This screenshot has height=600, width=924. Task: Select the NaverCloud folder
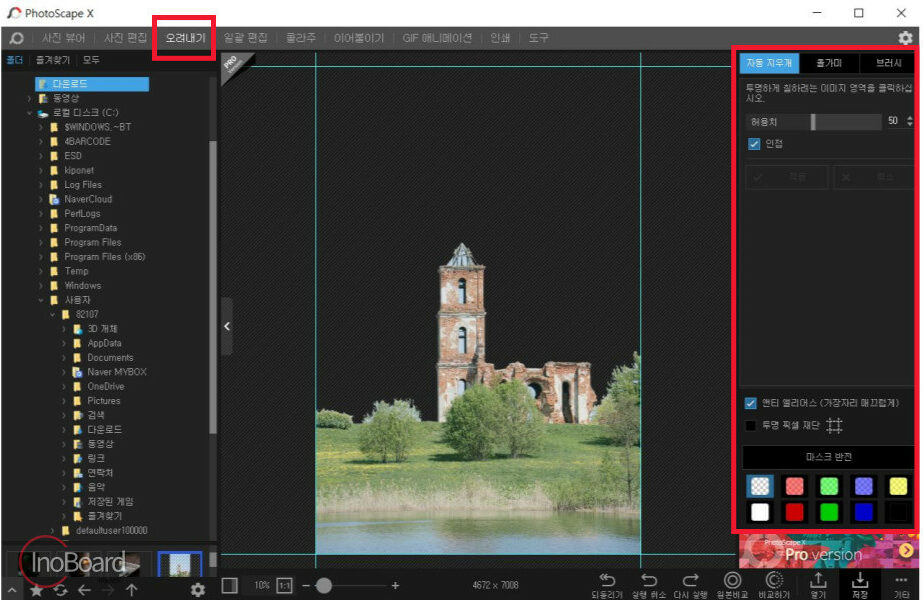tap(88, 199)
